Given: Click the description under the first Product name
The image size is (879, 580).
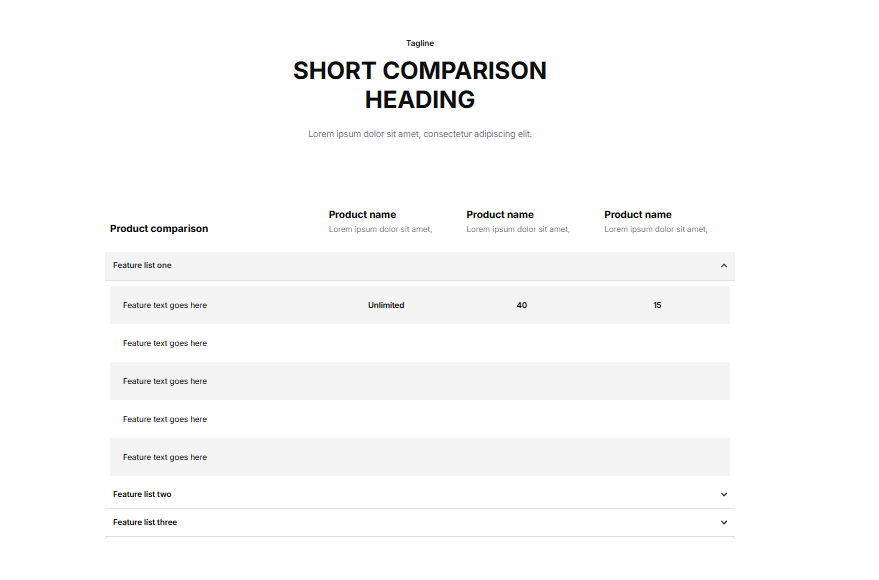Looking at the screenshot, I should pos(379,228).
